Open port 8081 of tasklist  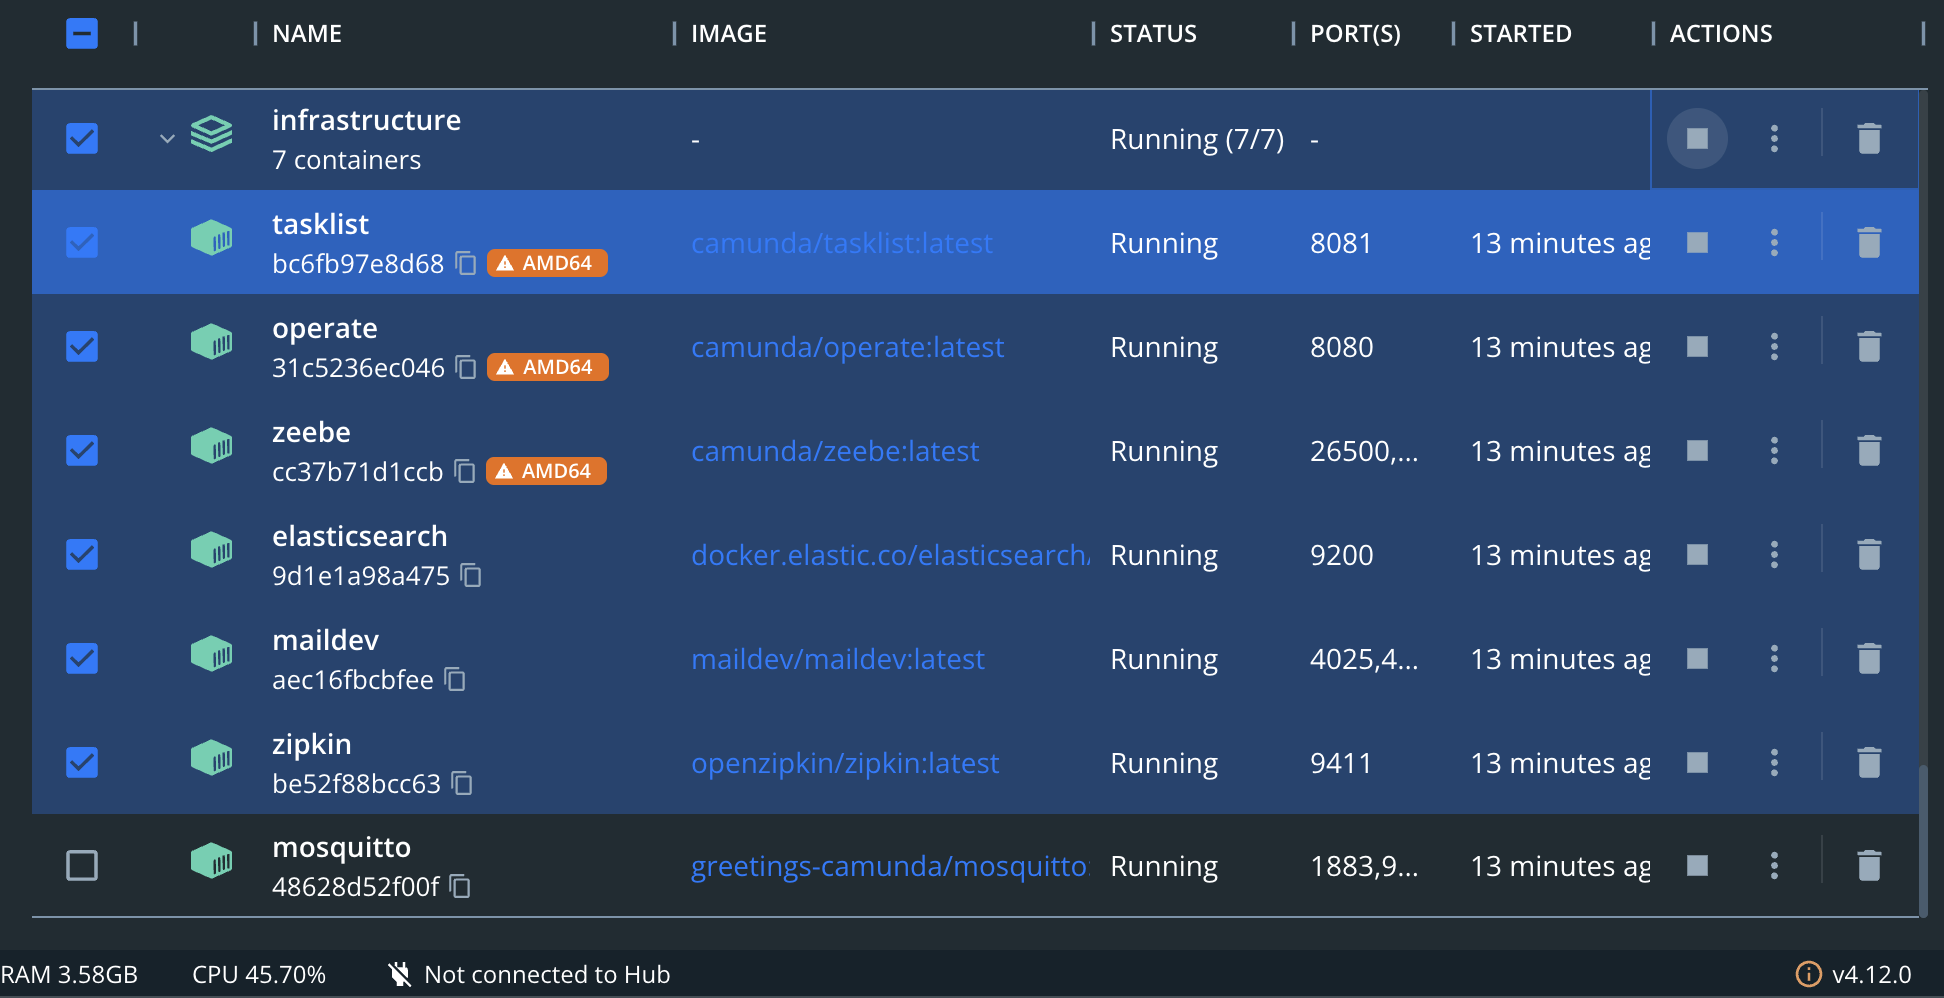coord(1341,243)
